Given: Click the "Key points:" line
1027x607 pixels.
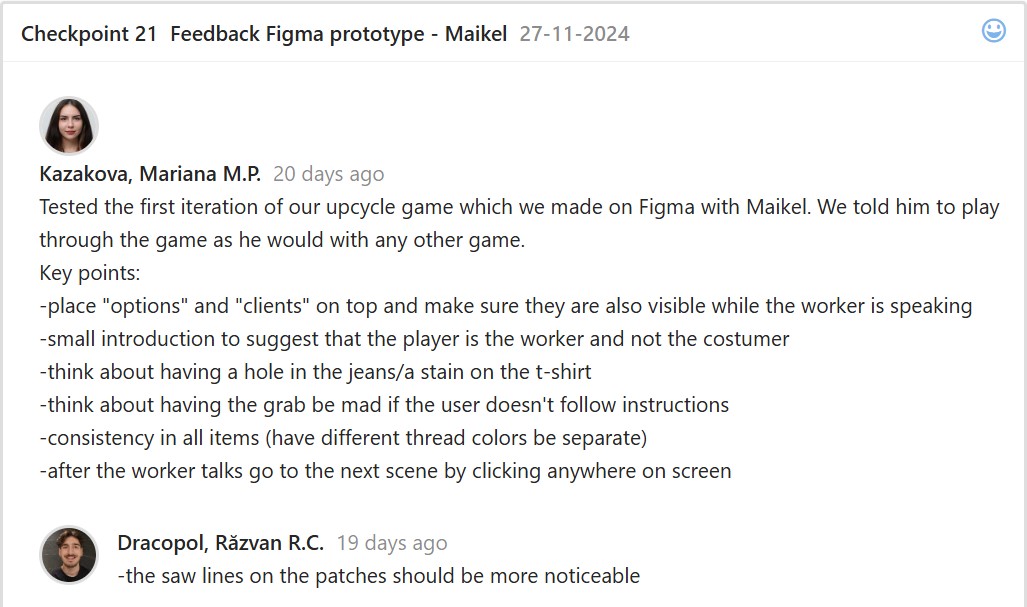Looking at the screenshot, I should pos(90,273).
